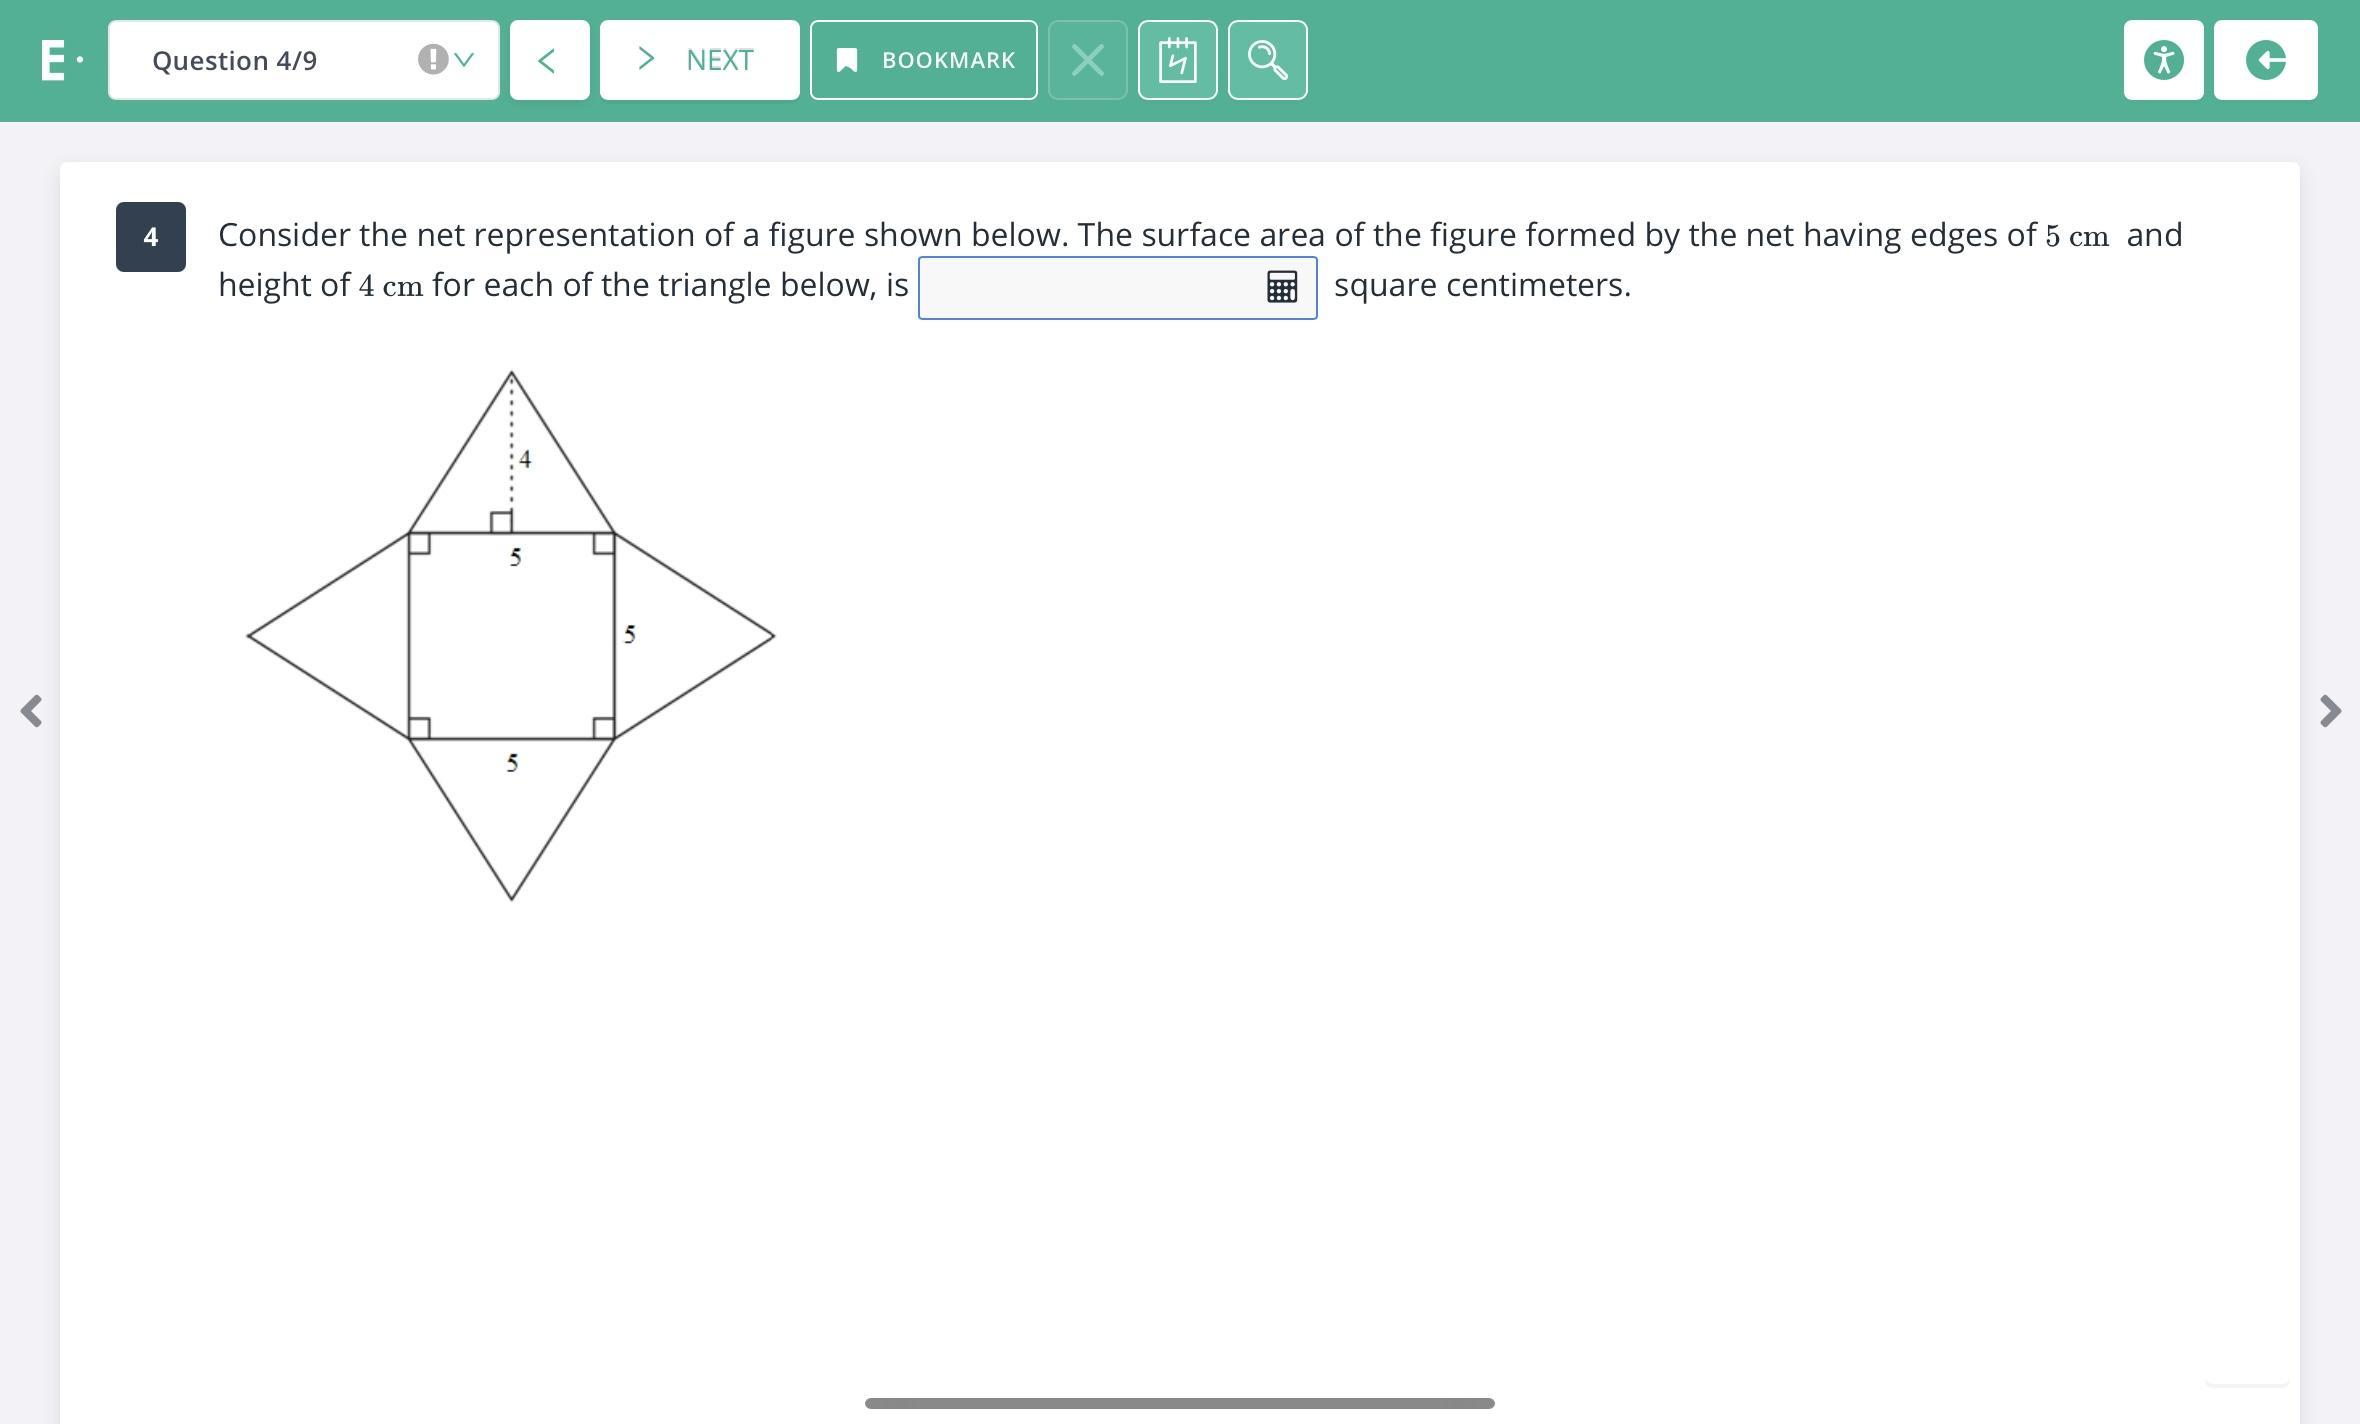Click the question prompt text
This screenshot has height=1424, width=2360.
[1200, 236]
